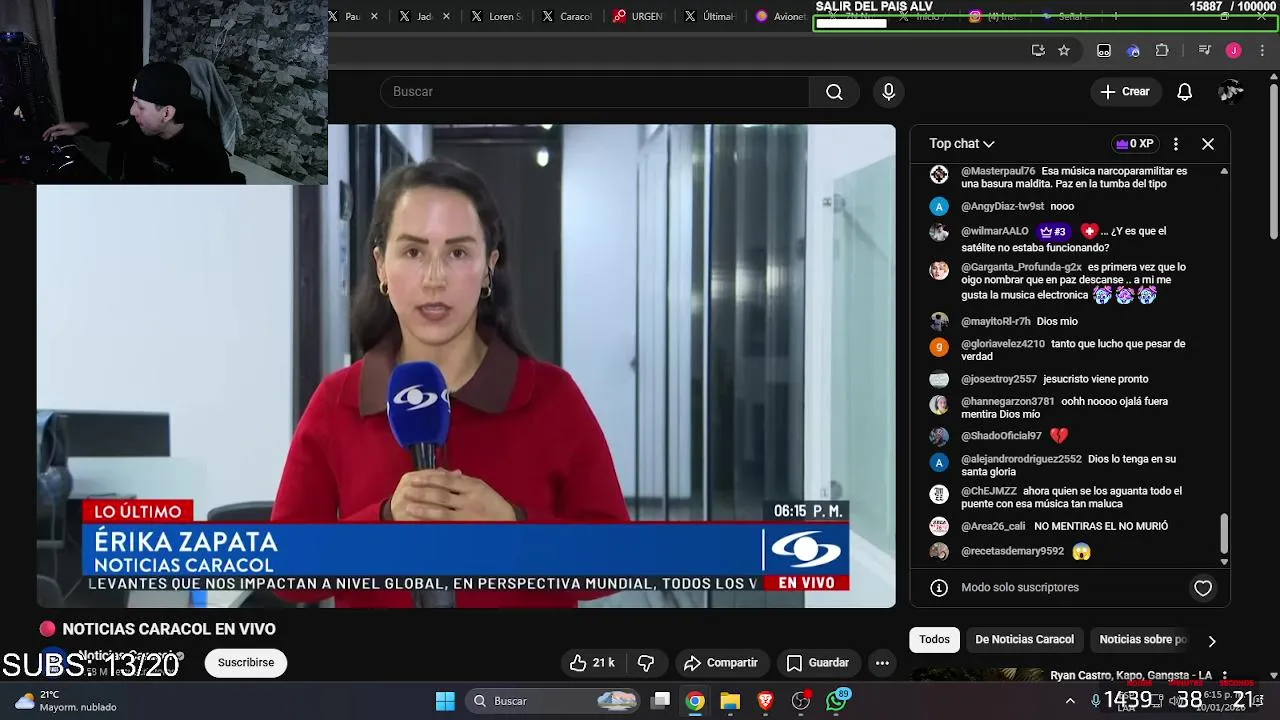Image resolution: width=1280 pixels, height=720 pixels.
Task: Select De Noticias Caracol filter chip
Action: pos(1024,640)
